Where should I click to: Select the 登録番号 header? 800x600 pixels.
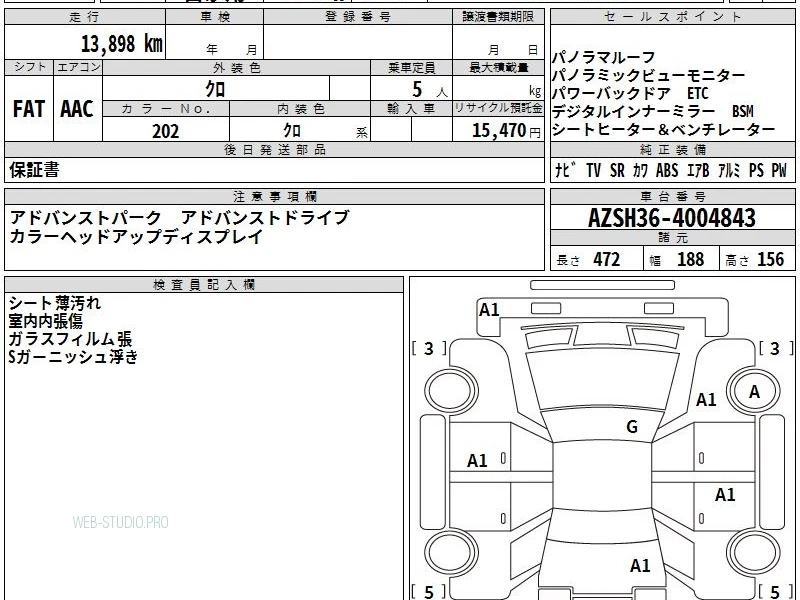tap(358, 17)
